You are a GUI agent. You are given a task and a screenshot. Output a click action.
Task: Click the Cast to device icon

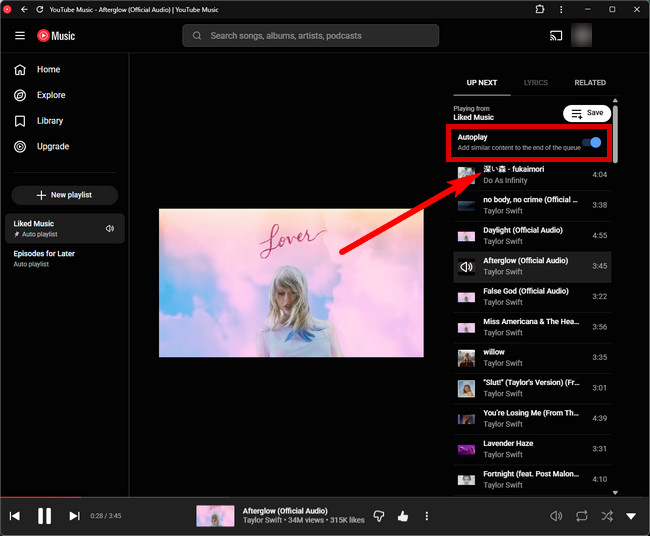(556, 36)
